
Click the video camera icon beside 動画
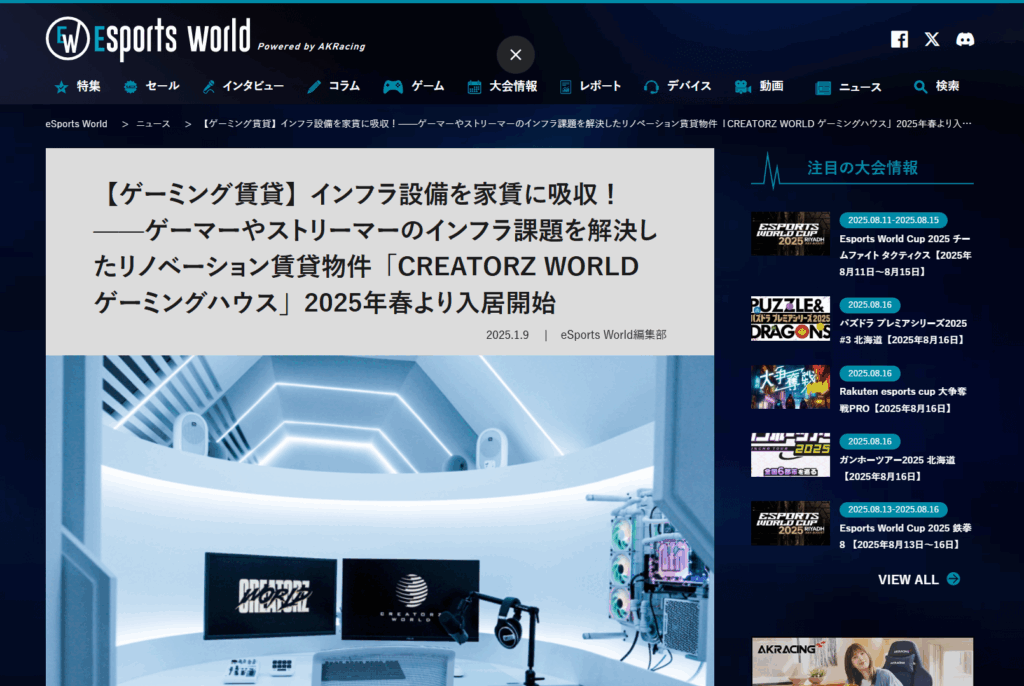click(743, 87)
